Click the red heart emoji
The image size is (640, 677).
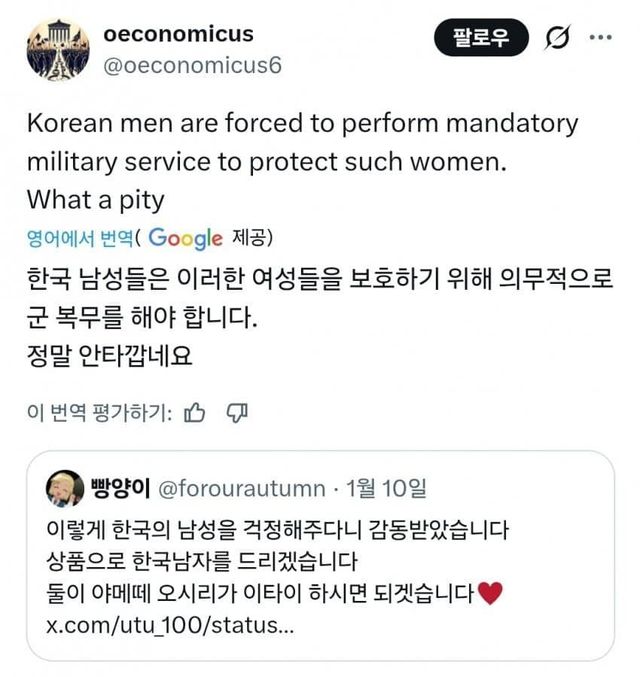[x=490, y=593]
